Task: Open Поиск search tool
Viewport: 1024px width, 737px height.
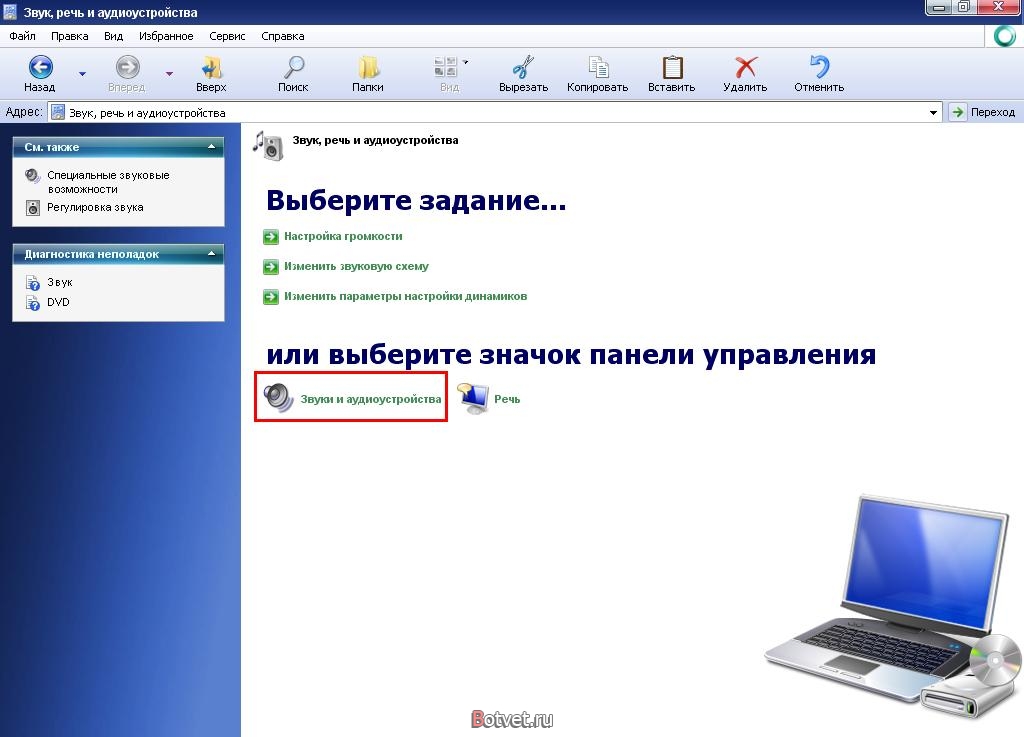Action: click(x=293, y=74)
